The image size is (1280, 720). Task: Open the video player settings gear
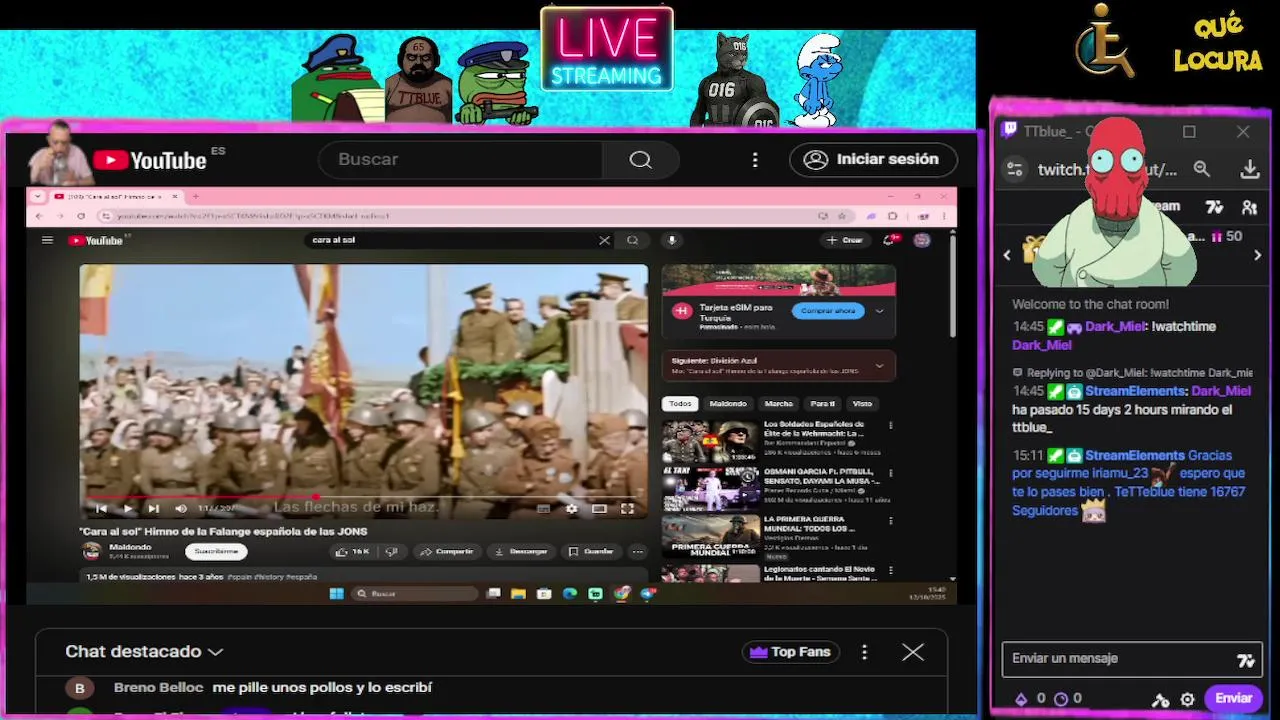tap(571, 509)
